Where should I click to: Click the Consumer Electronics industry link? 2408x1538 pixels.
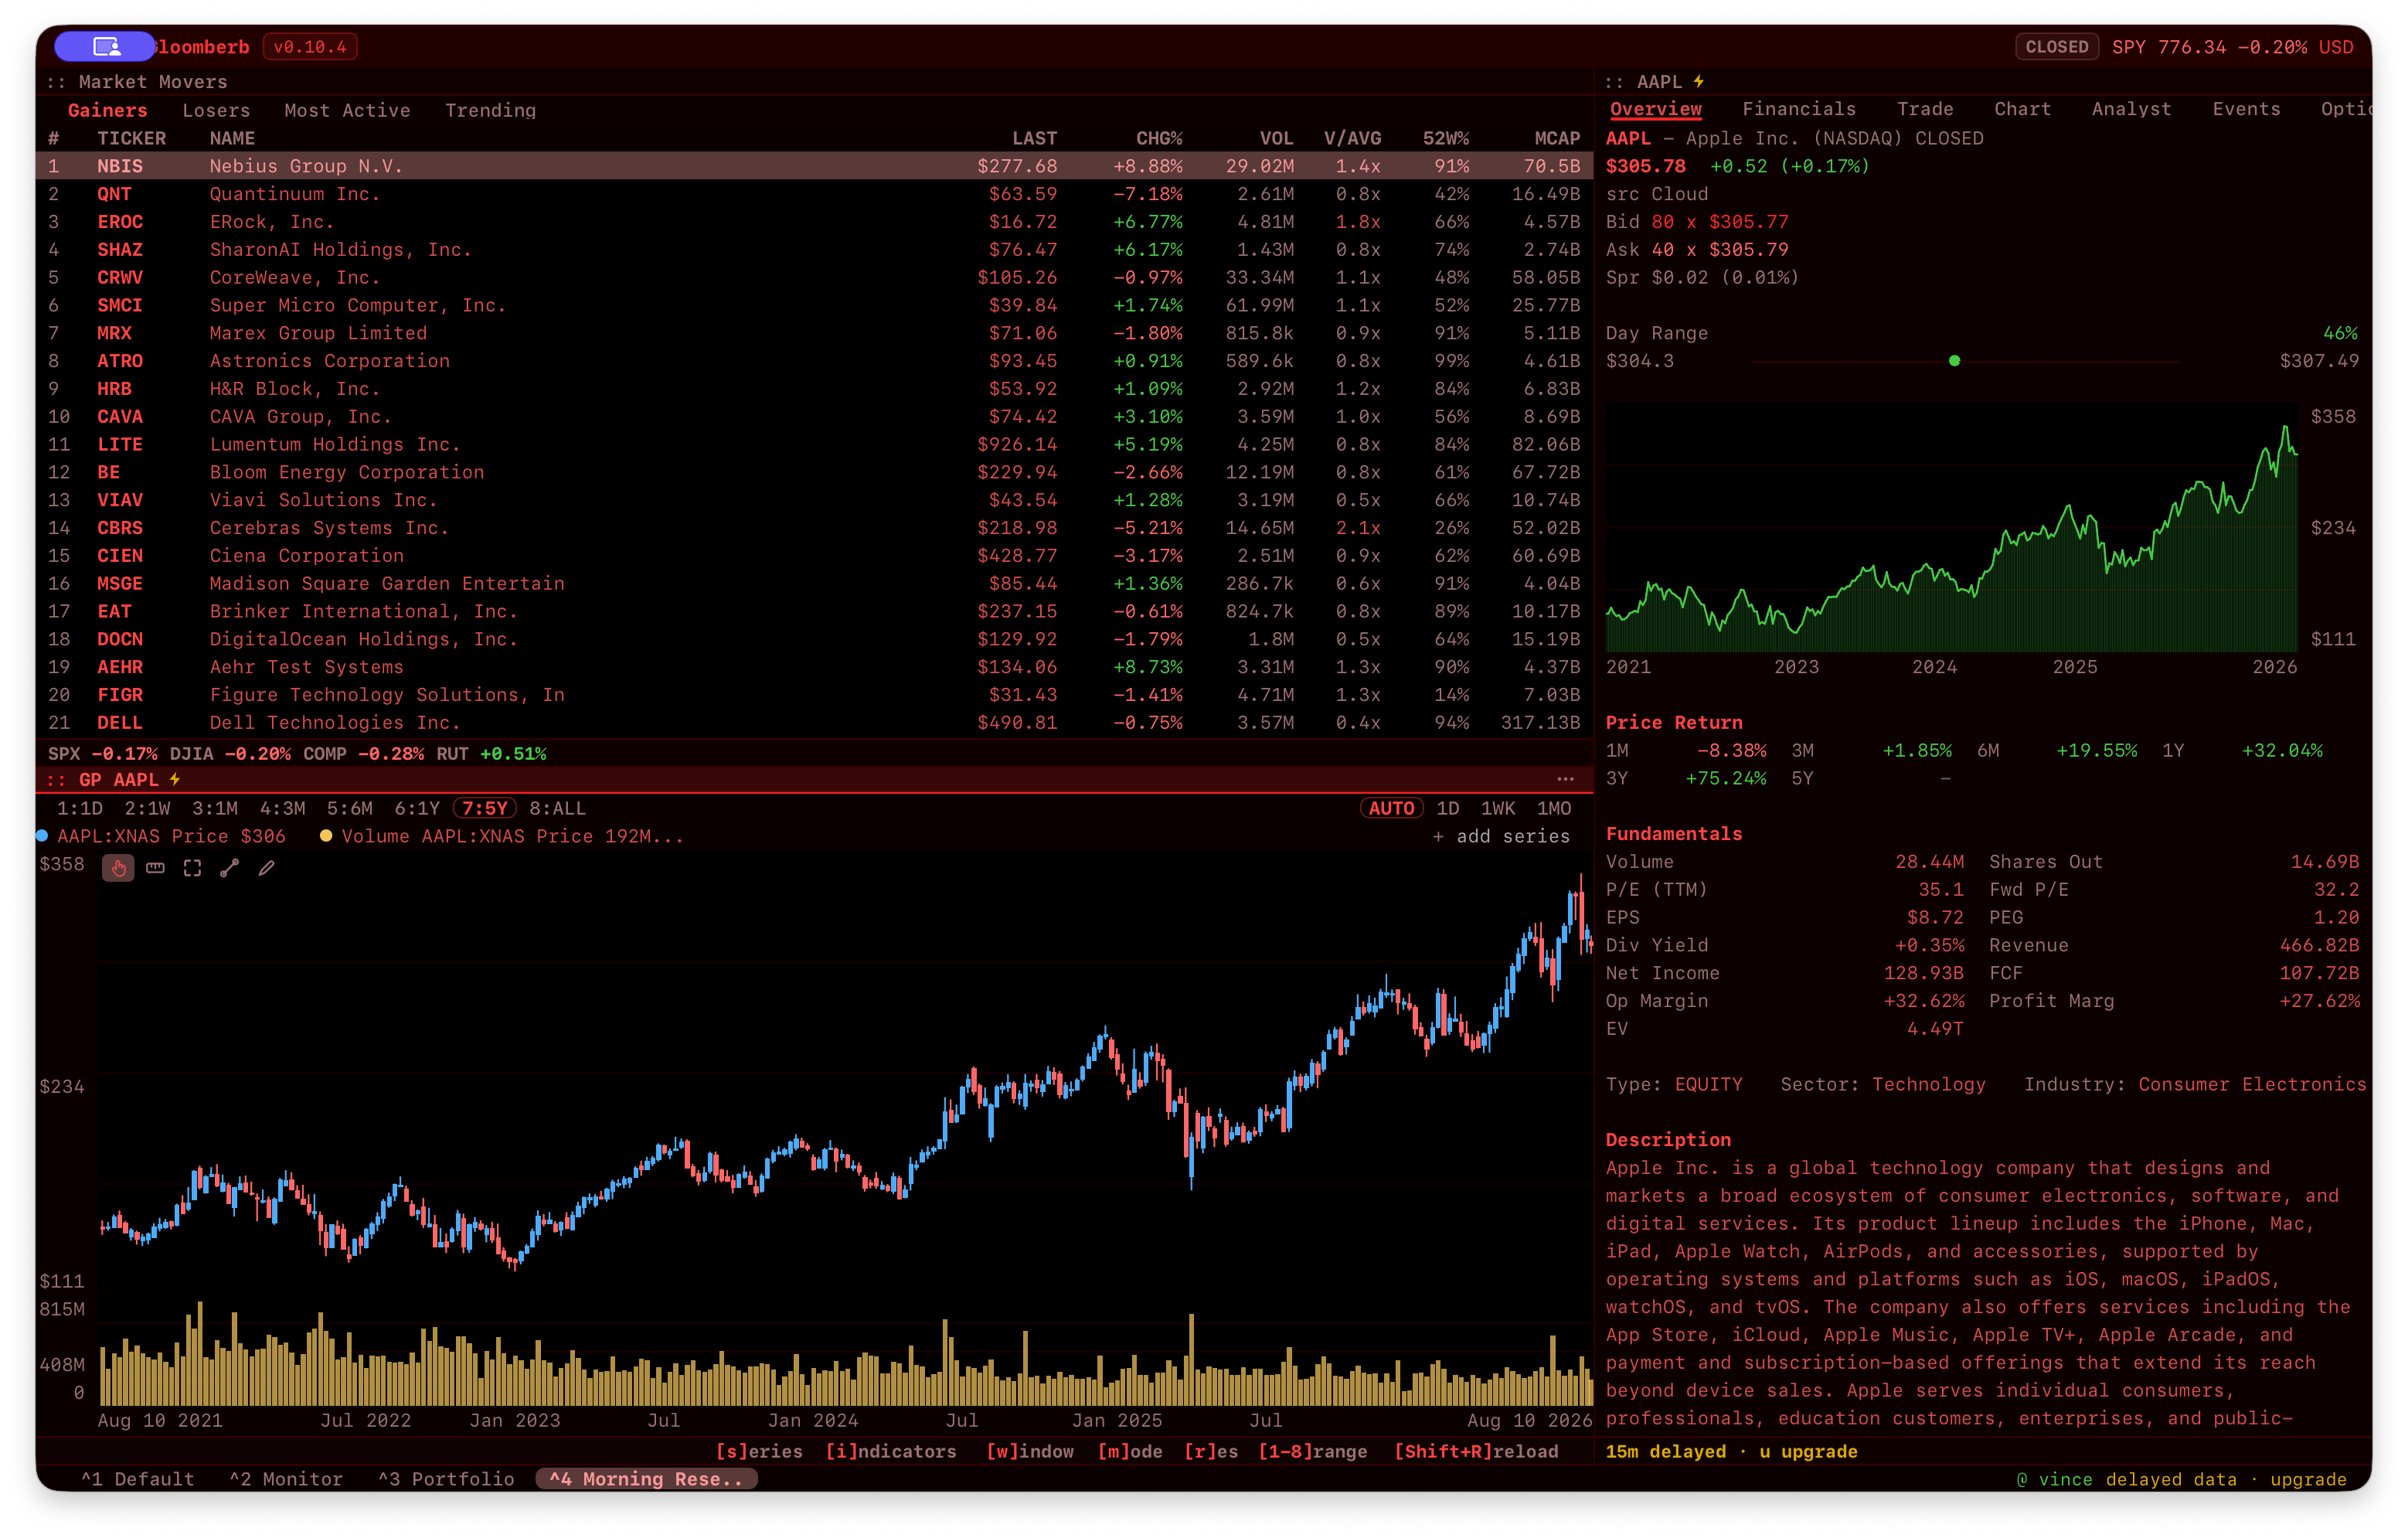[2252, 1084]
